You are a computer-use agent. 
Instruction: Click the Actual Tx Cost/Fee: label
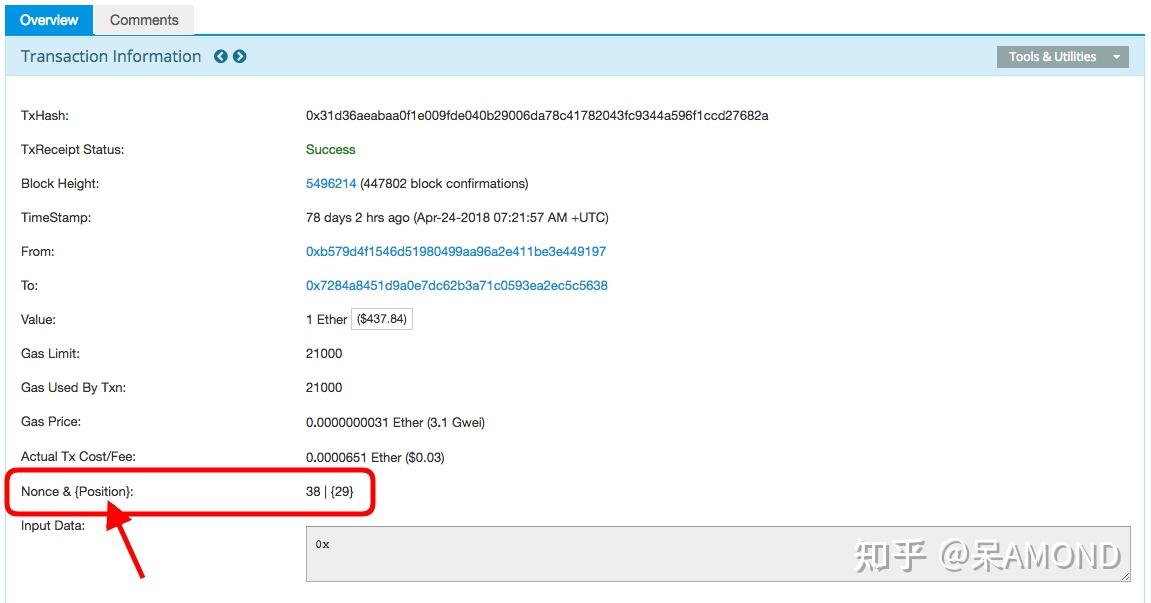point(79,456)
